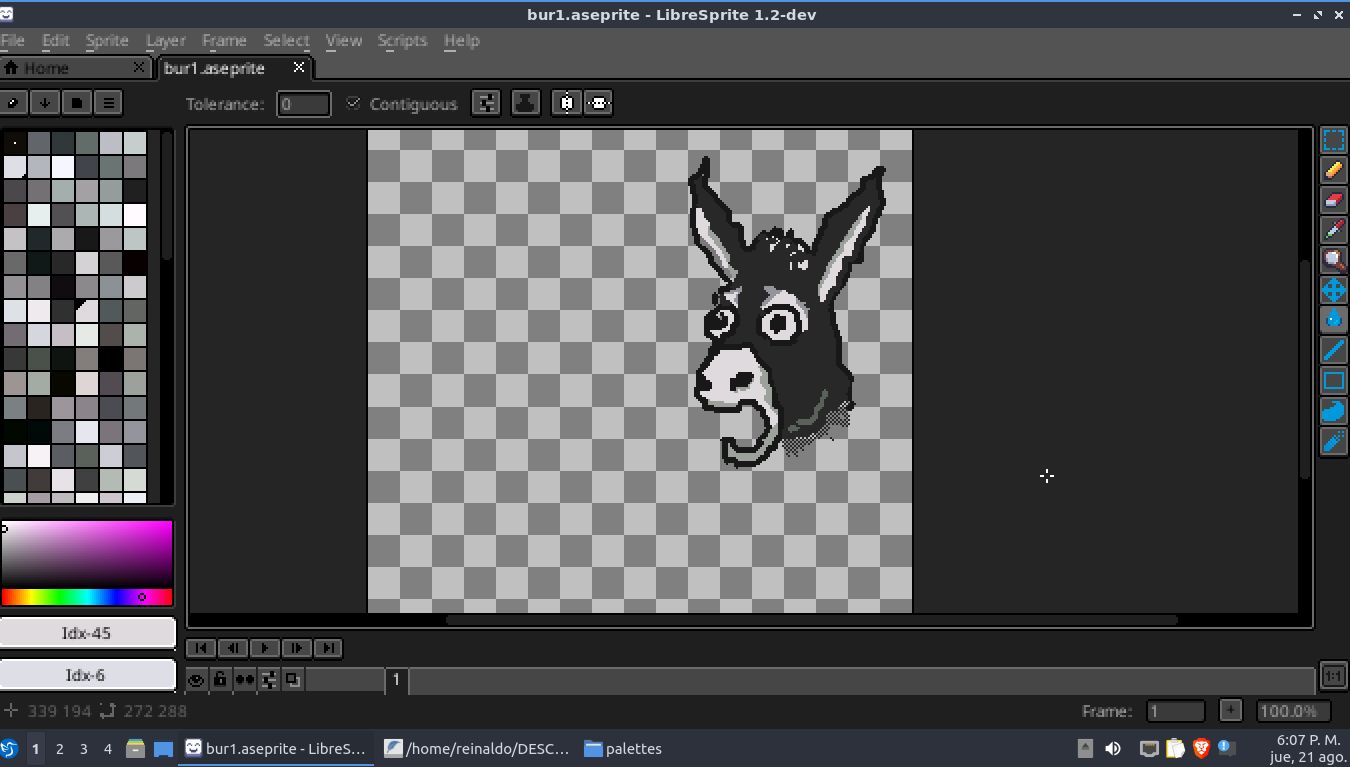This screenshot has height=767, width=1350.
Task: Select the Blur tool in right toolbar
Action: pyautogui.click(x=1333, y=440)
